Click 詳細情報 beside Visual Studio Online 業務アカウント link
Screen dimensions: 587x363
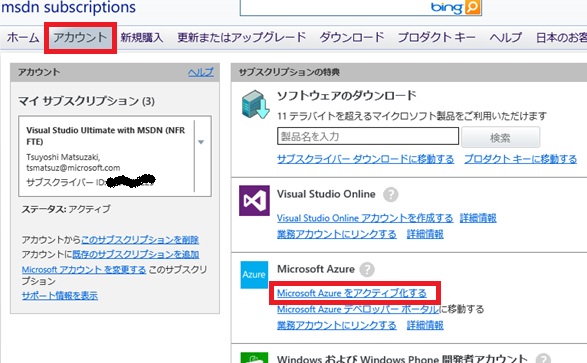425,234
